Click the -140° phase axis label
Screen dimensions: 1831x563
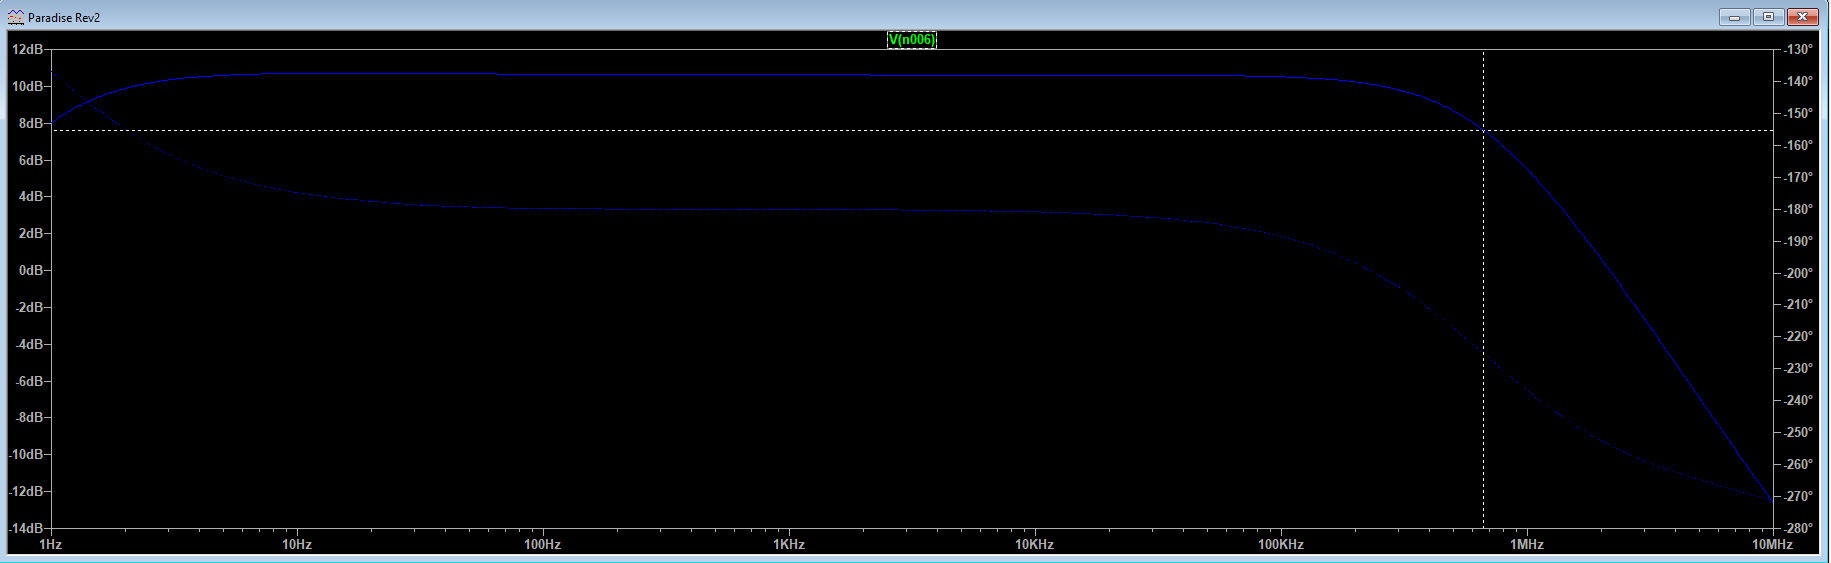click(x=1798, y=81)
